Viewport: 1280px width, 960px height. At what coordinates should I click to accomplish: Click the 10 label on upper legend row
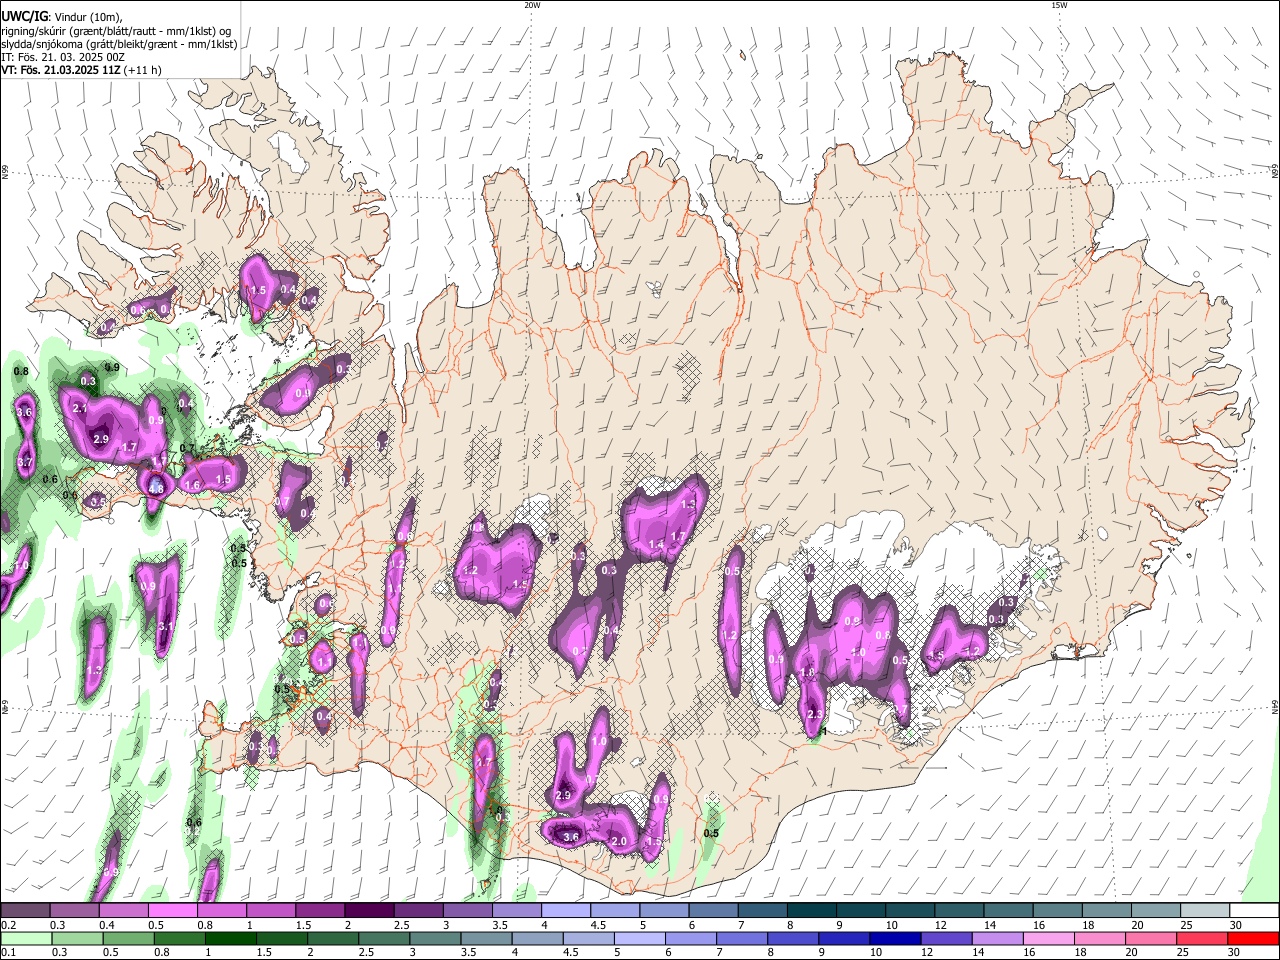point(891,925)
